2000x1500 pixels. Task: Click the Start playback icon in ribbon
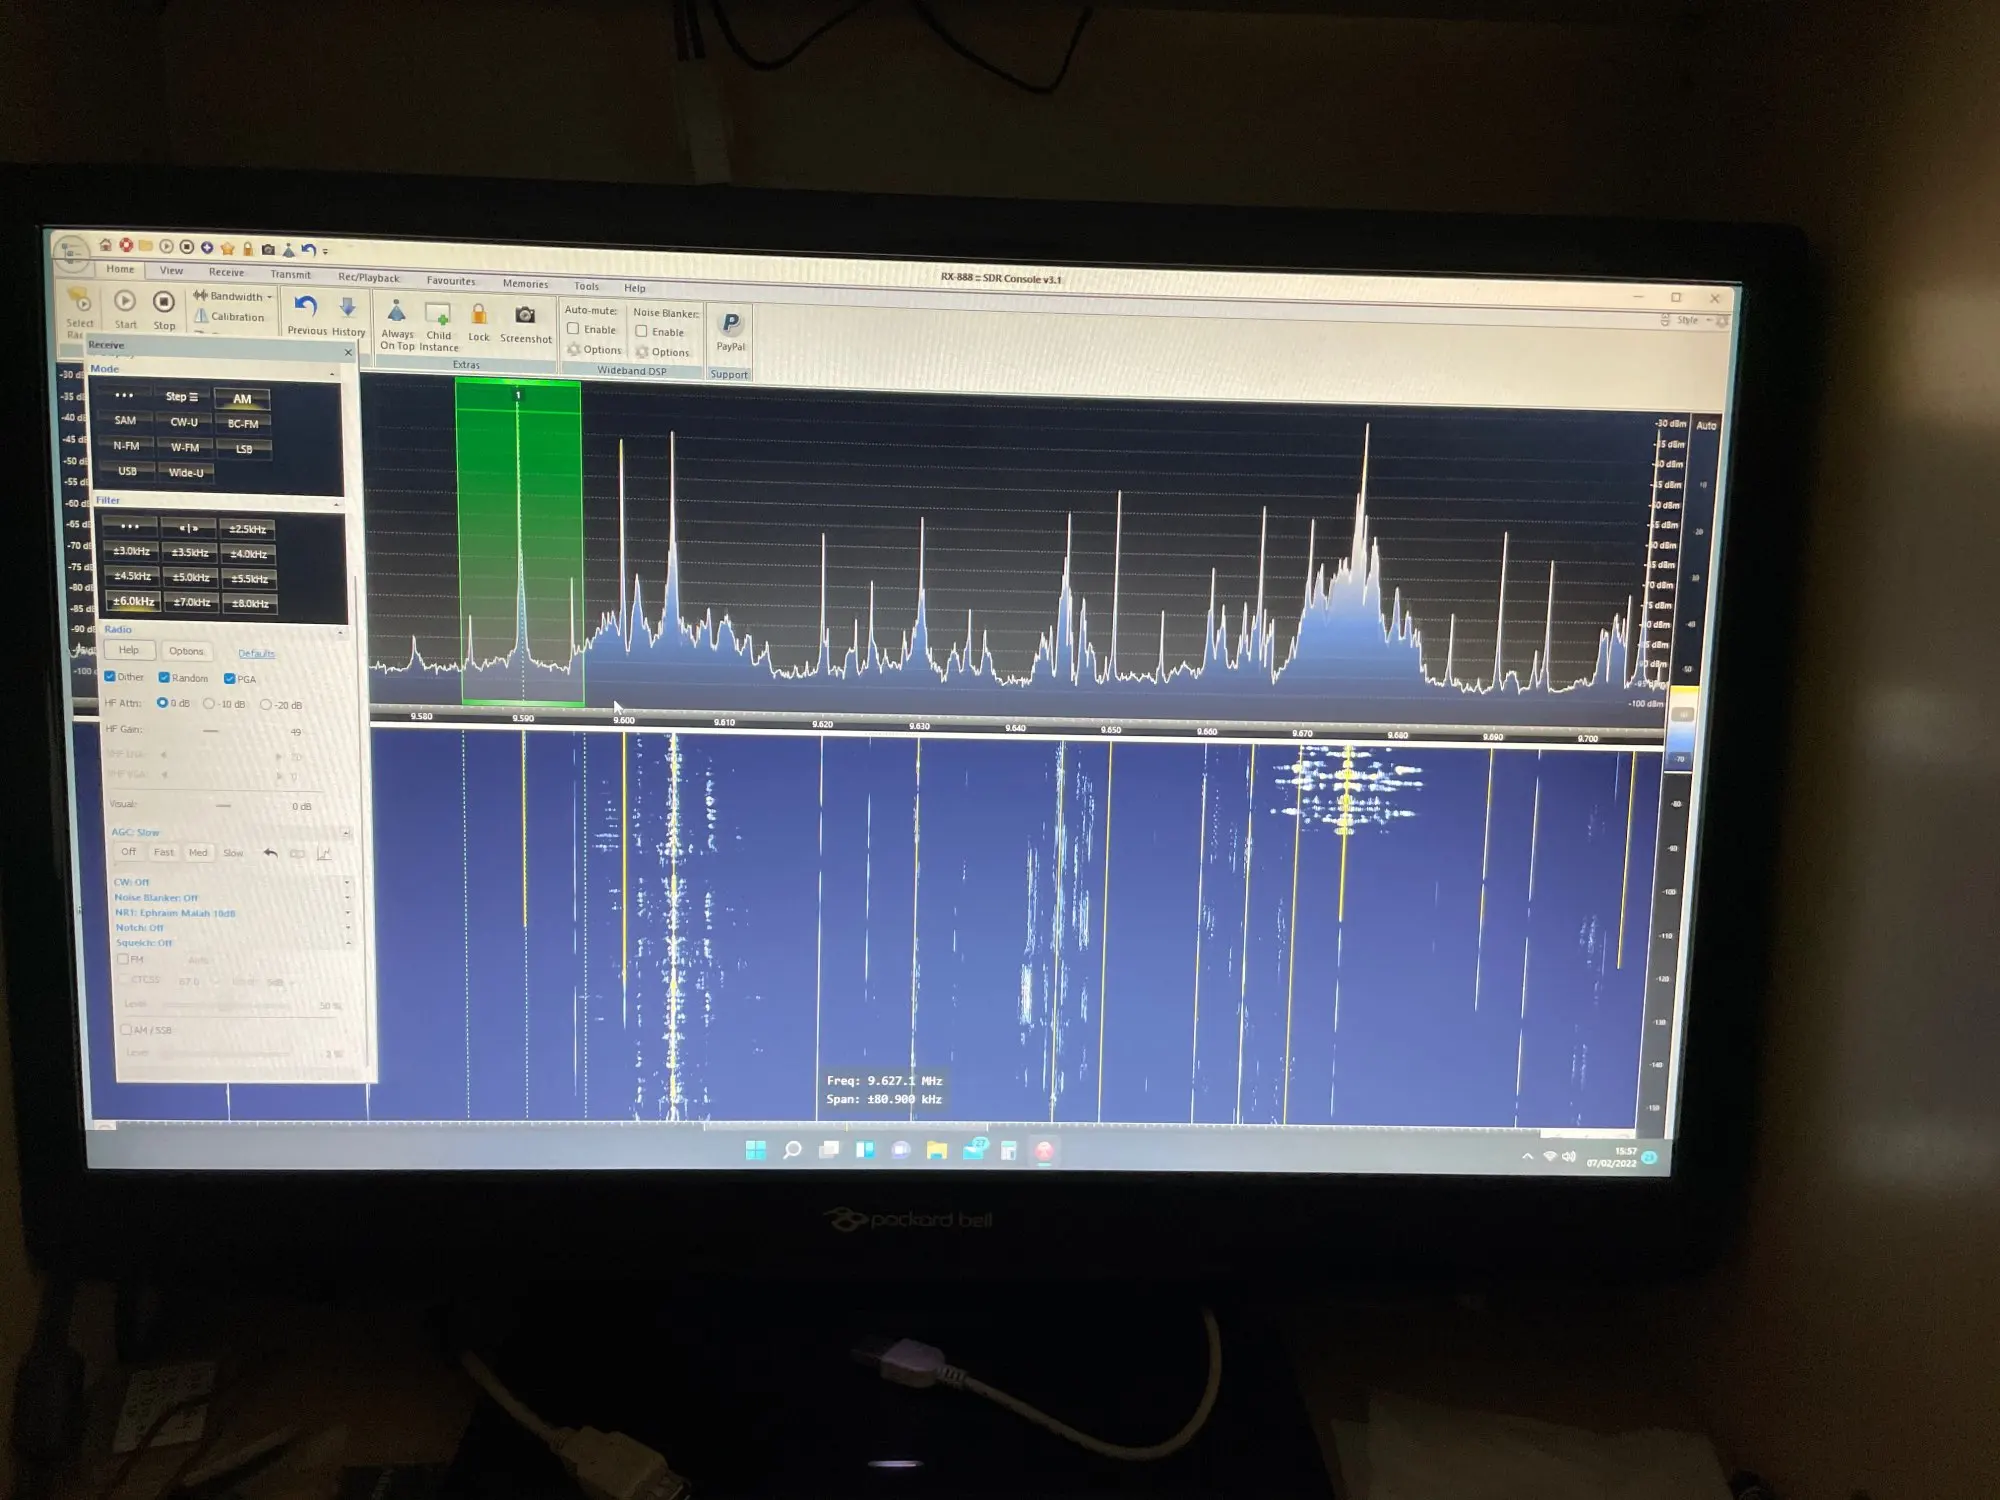tap(125, 301)
